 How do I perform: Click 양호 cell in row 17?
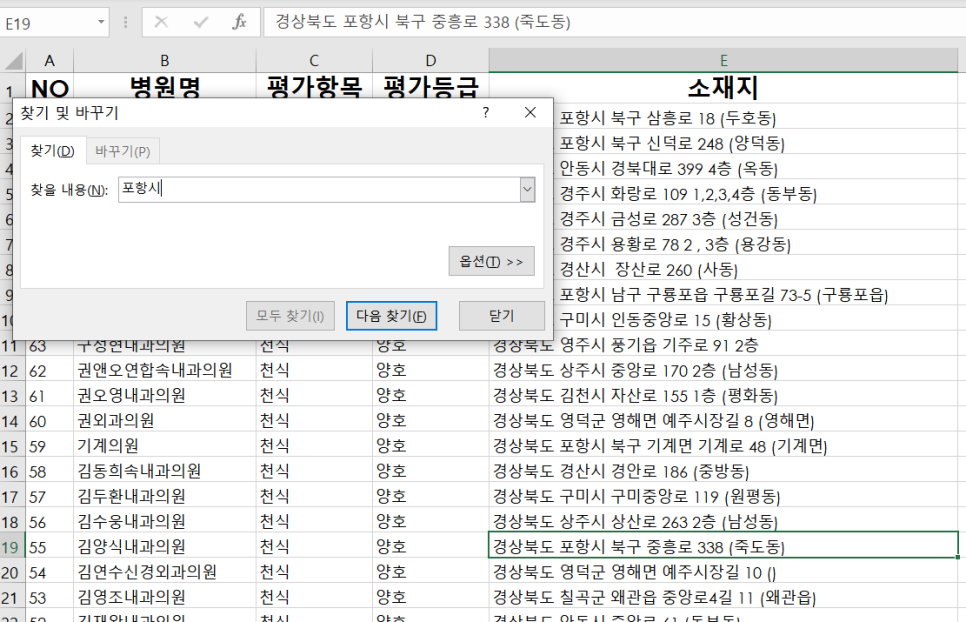[431, 497]
